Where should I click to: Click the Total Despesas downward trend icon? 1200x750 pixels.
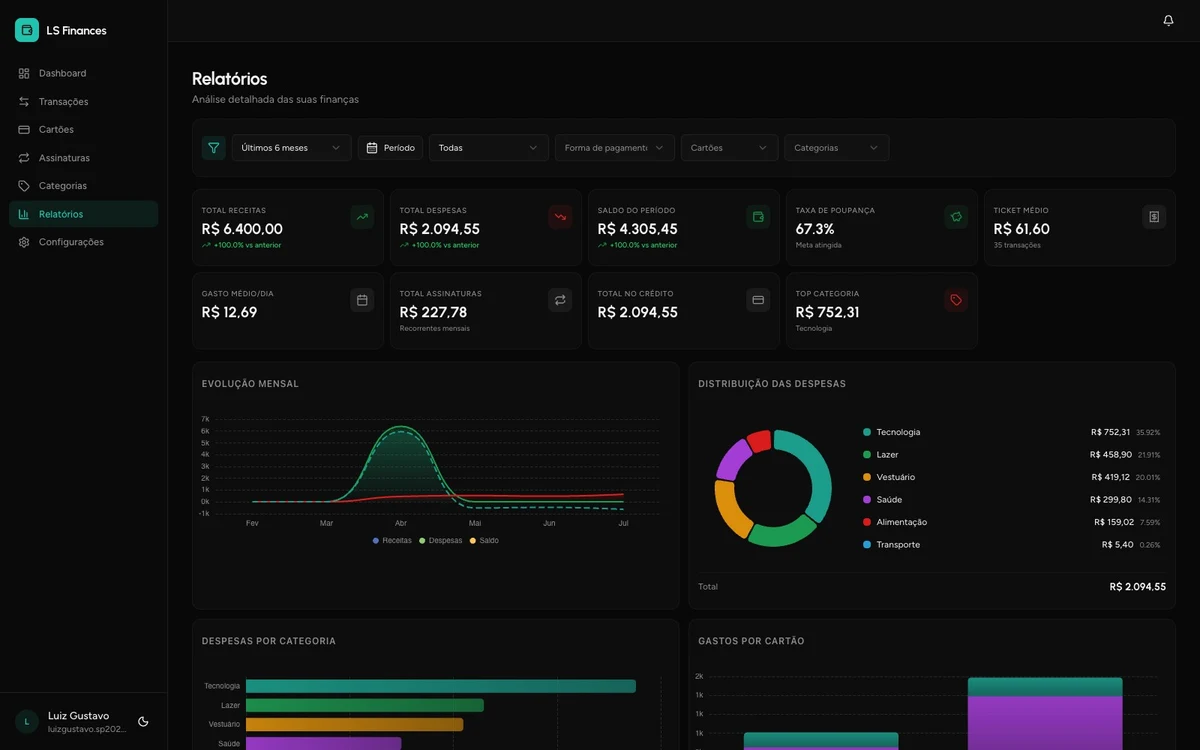[560, 217]
